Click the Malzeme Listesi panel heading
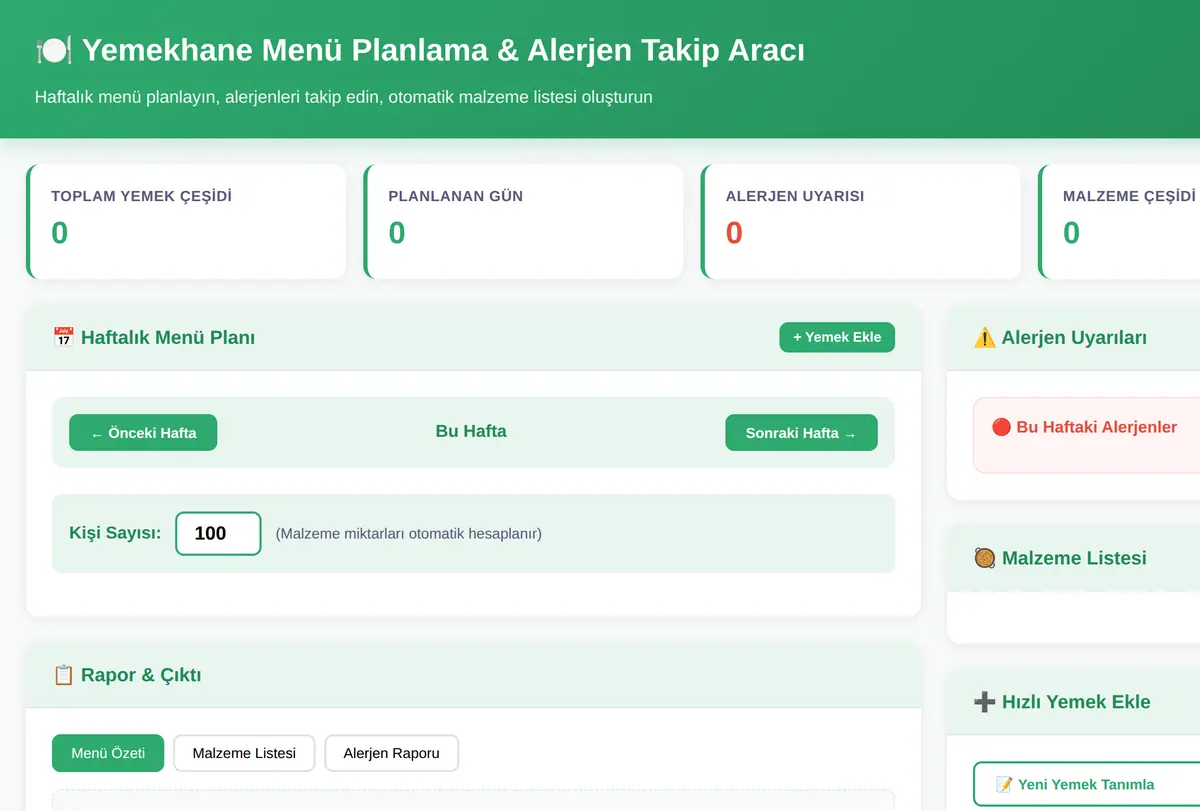Viewport: 1200px width, 811px height. (x=1074, y=558)
